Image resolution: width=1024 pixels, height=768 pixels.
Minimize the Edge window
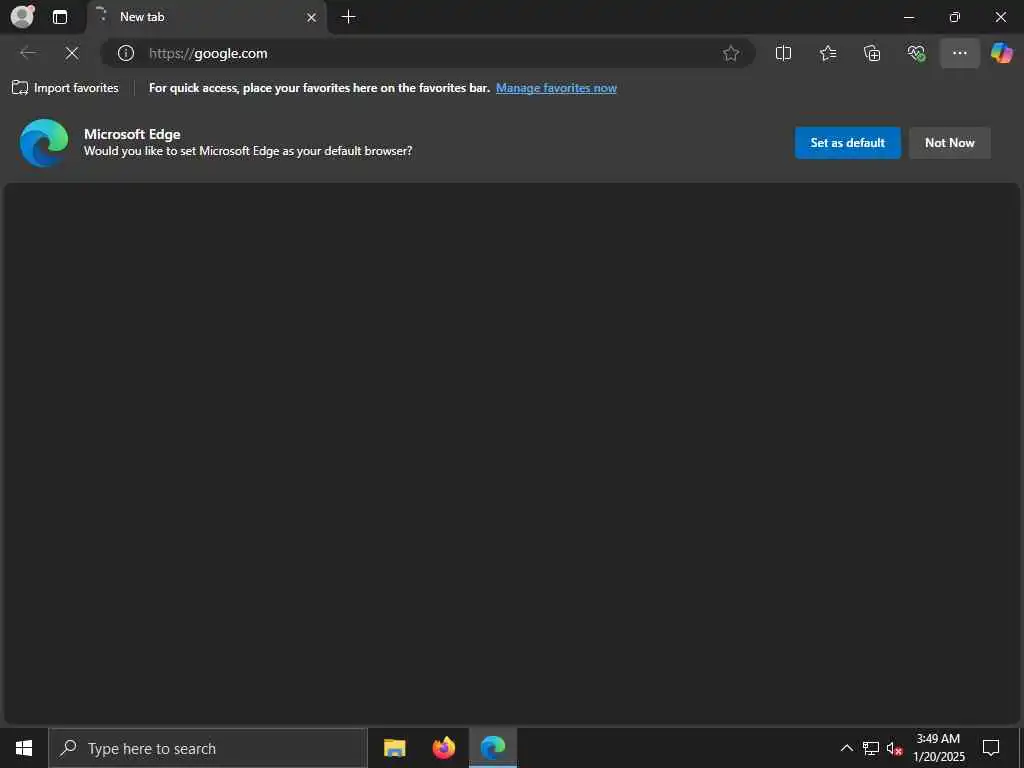click(909, 17)
